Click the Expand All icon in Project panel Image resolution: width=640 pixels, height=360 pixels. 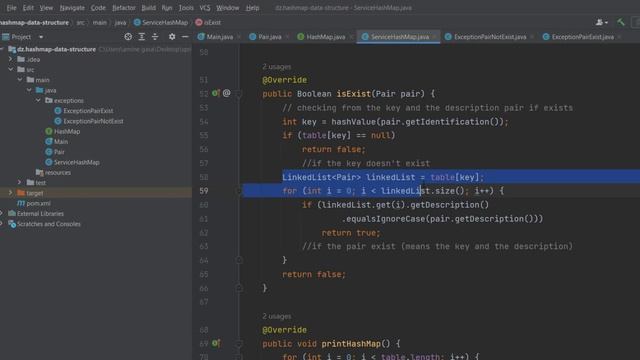click(x=142, y=37)
